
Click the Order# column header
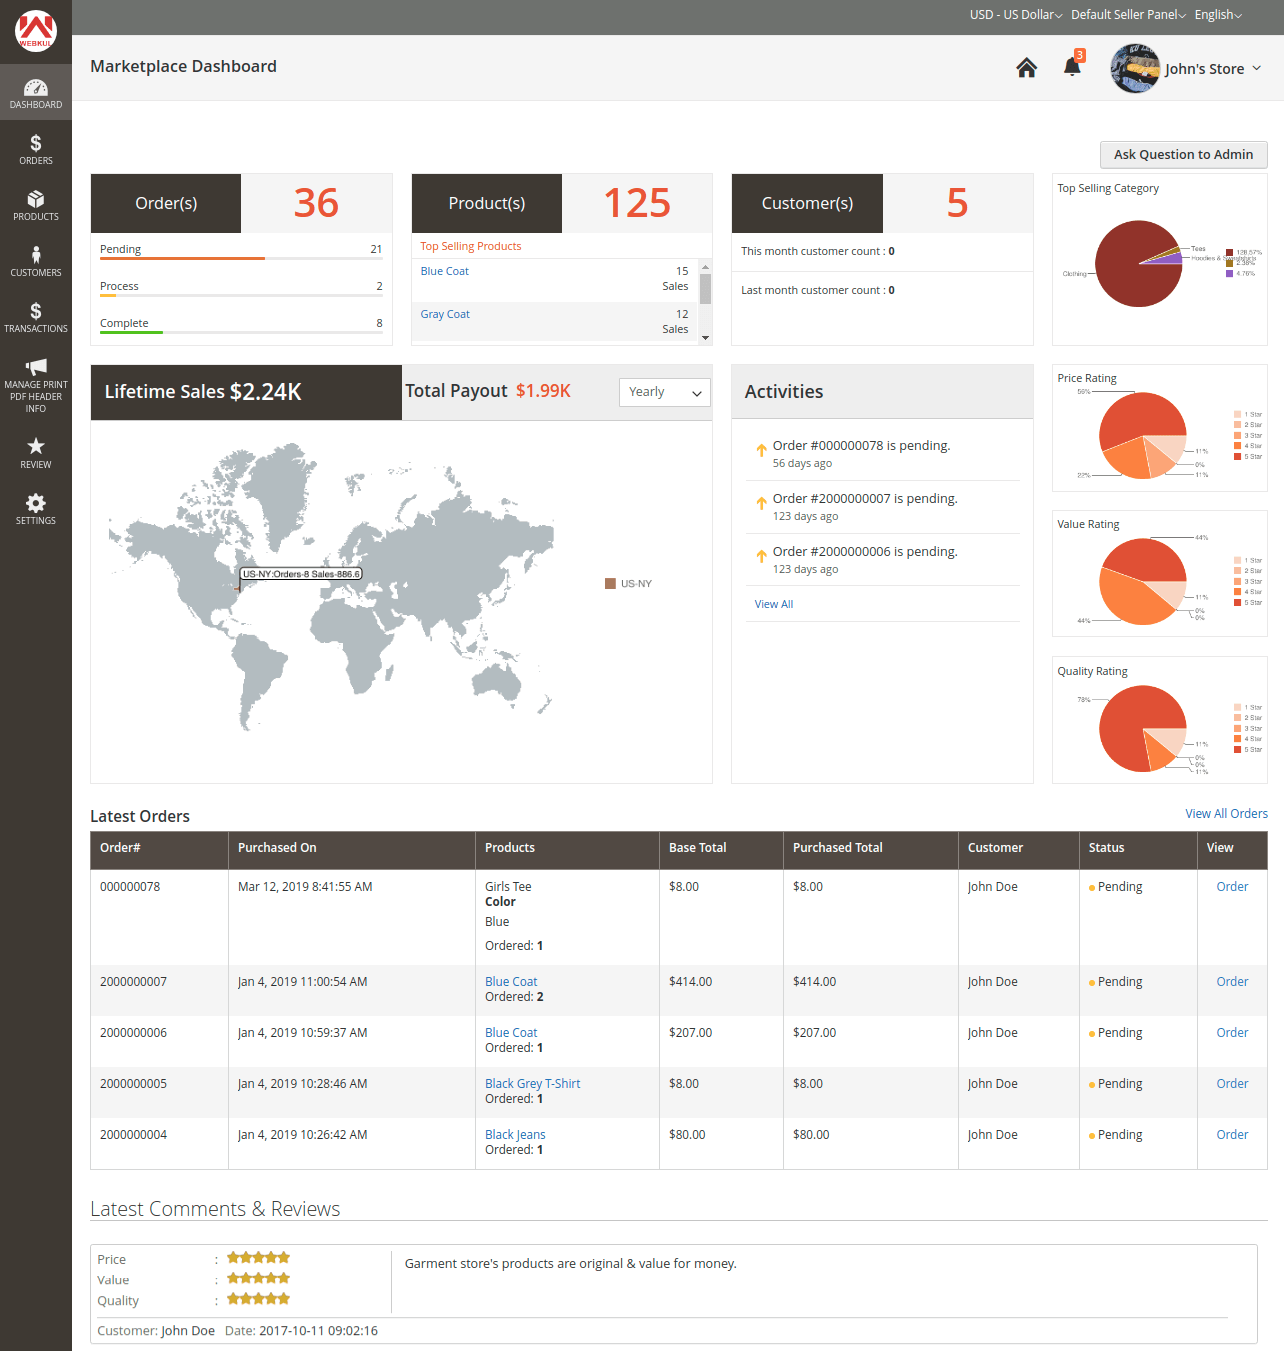[x=159, y=848]
